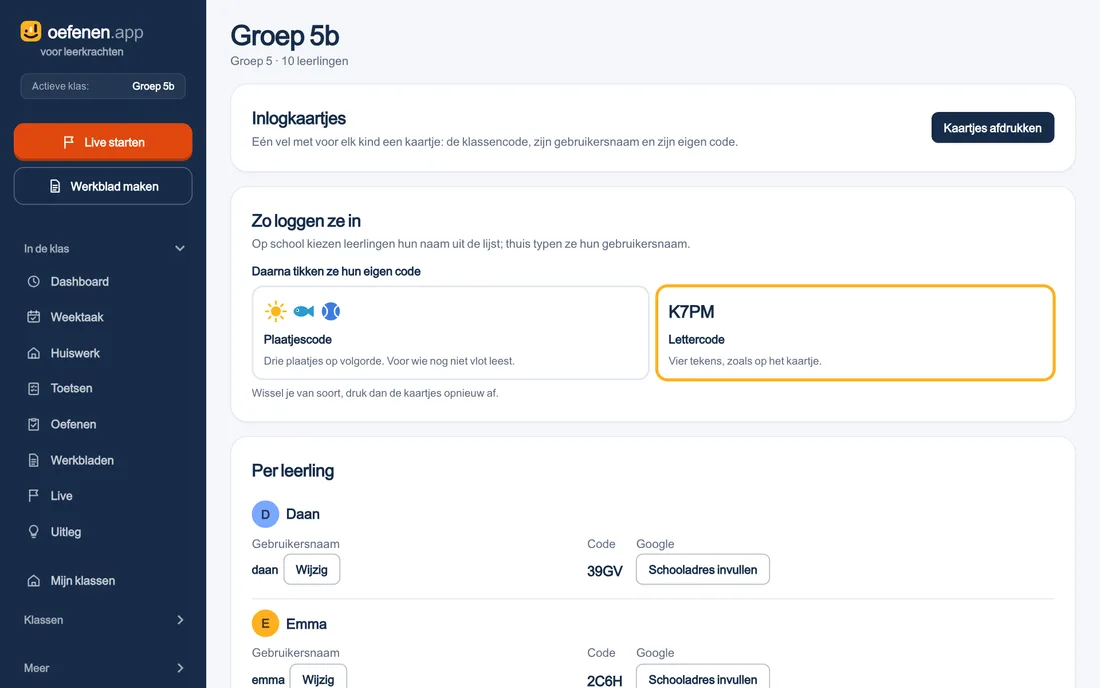
Task: Click Wijzig next to username emma
Action: click(318, 678)
